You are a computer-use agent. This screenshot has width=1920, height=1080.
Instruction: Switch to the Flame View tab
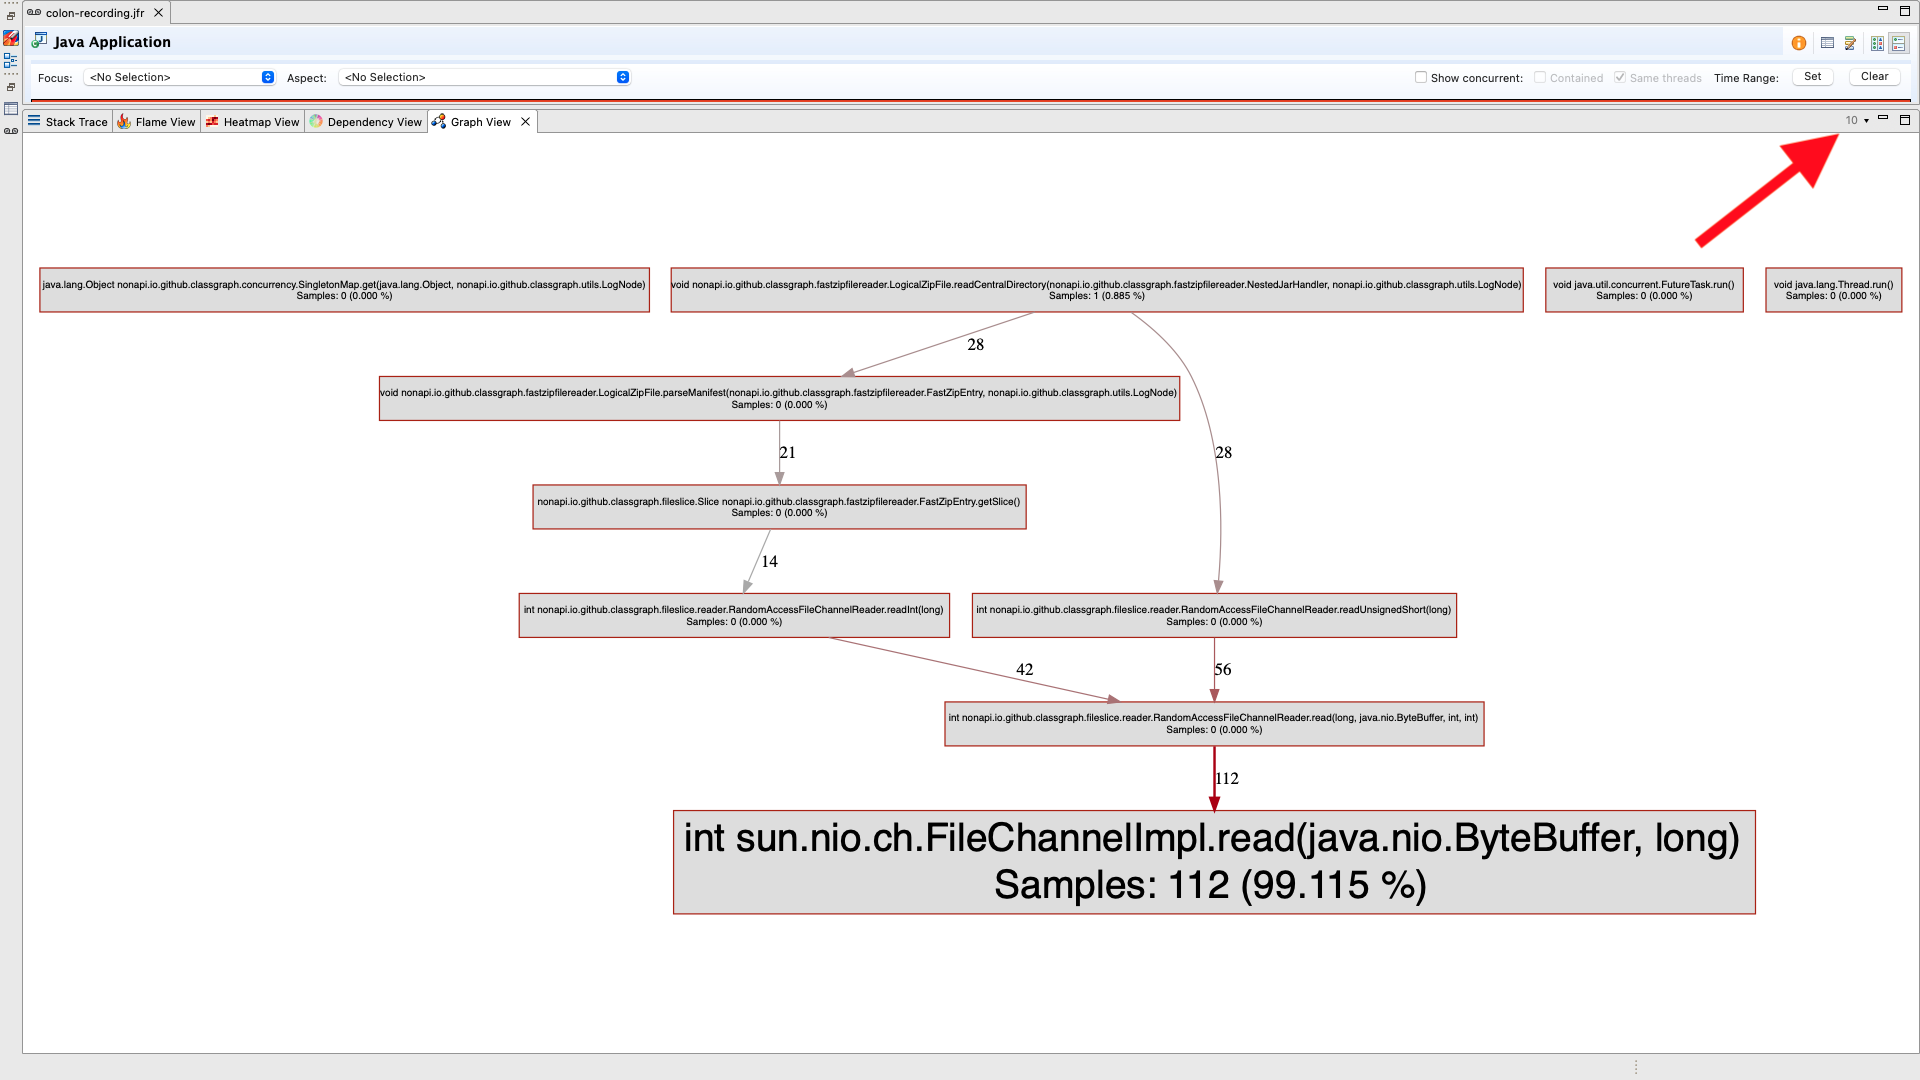tap(156, 122)
